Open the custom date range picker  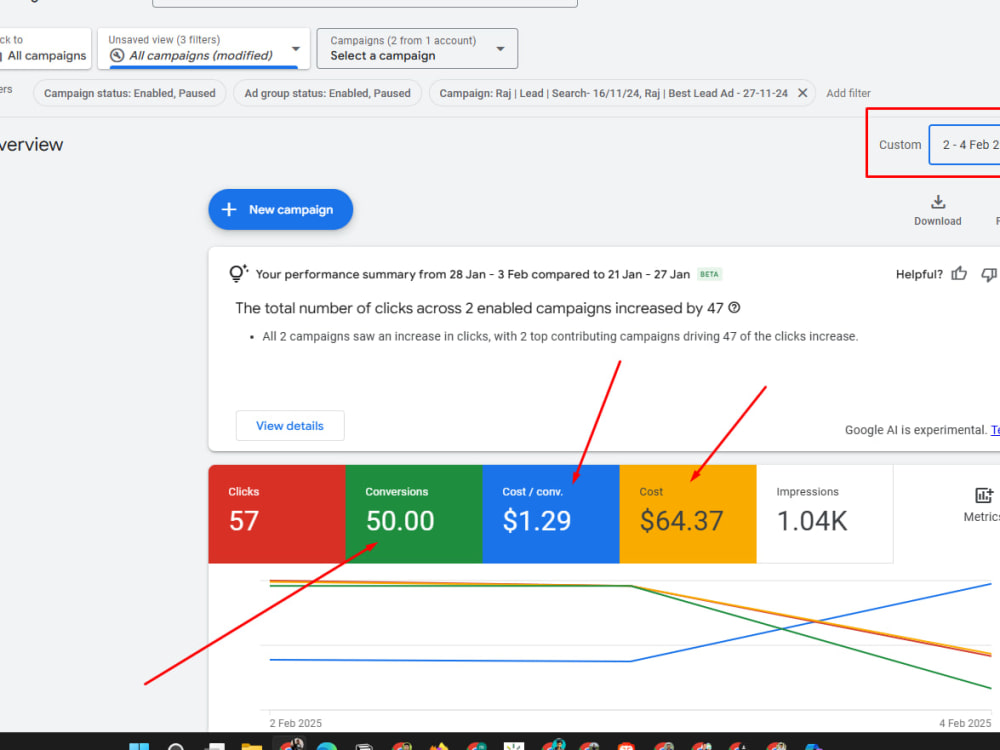964,145
